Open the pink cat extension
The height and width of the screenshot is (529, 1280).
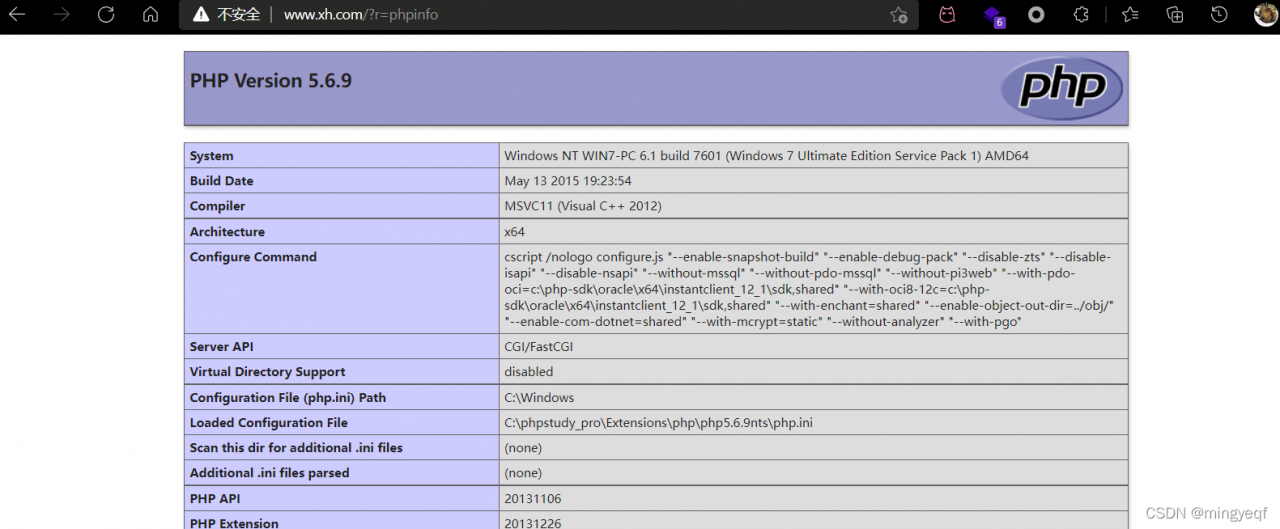point(946,15)
